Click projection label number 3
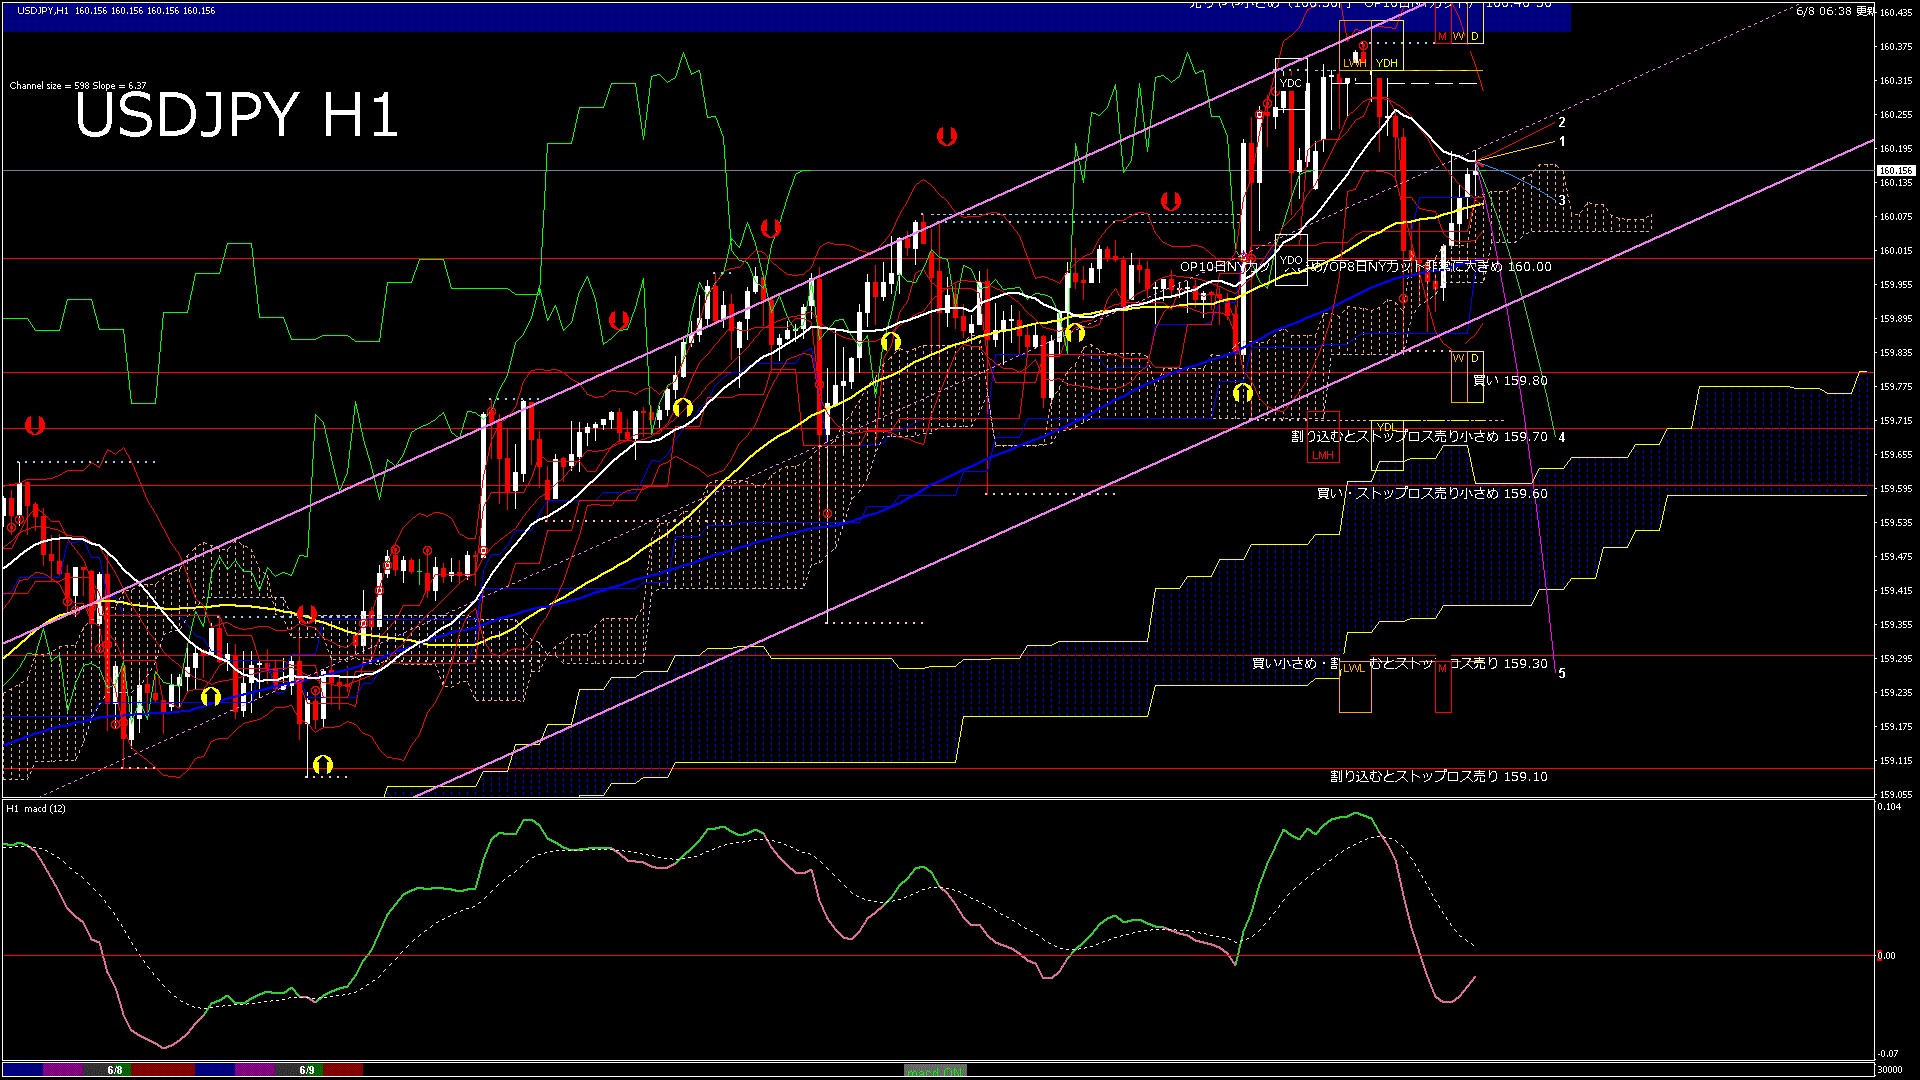Viewport: 1920px width, 1080px height. 1562,201
